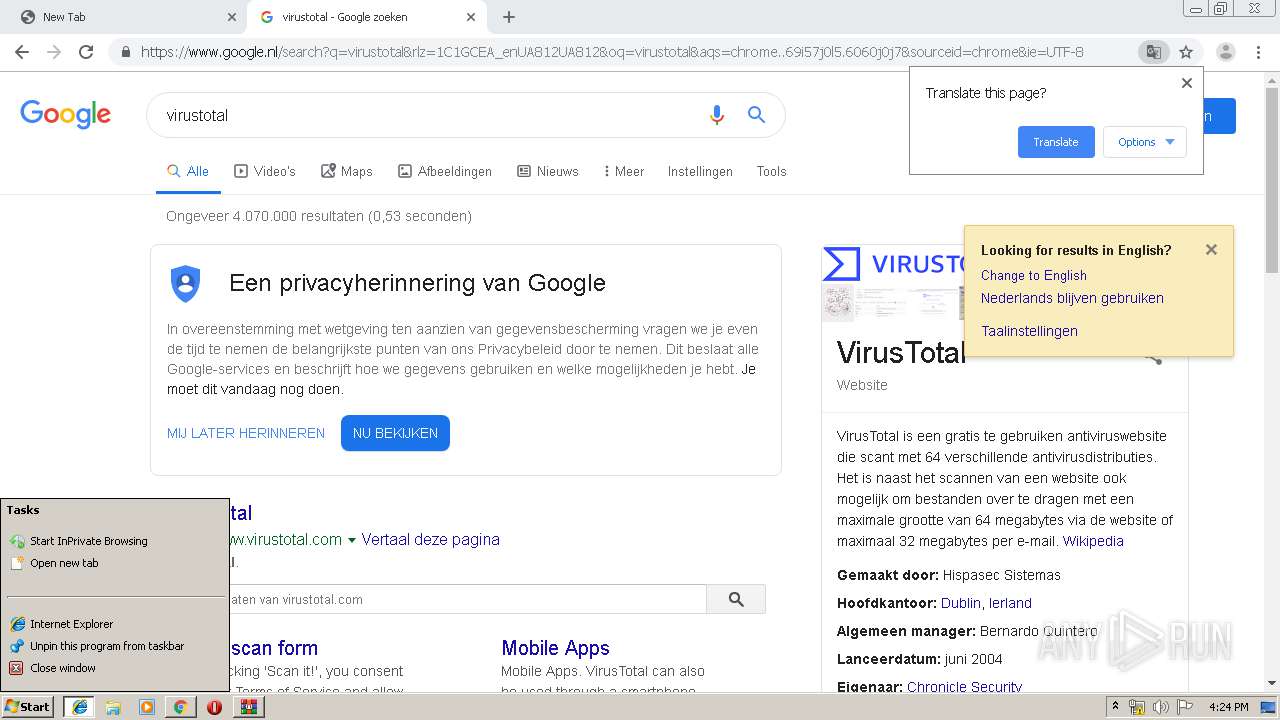
Task: Click the 4:24 PM taskbar clock
Action: click(x=1228, y=707)
